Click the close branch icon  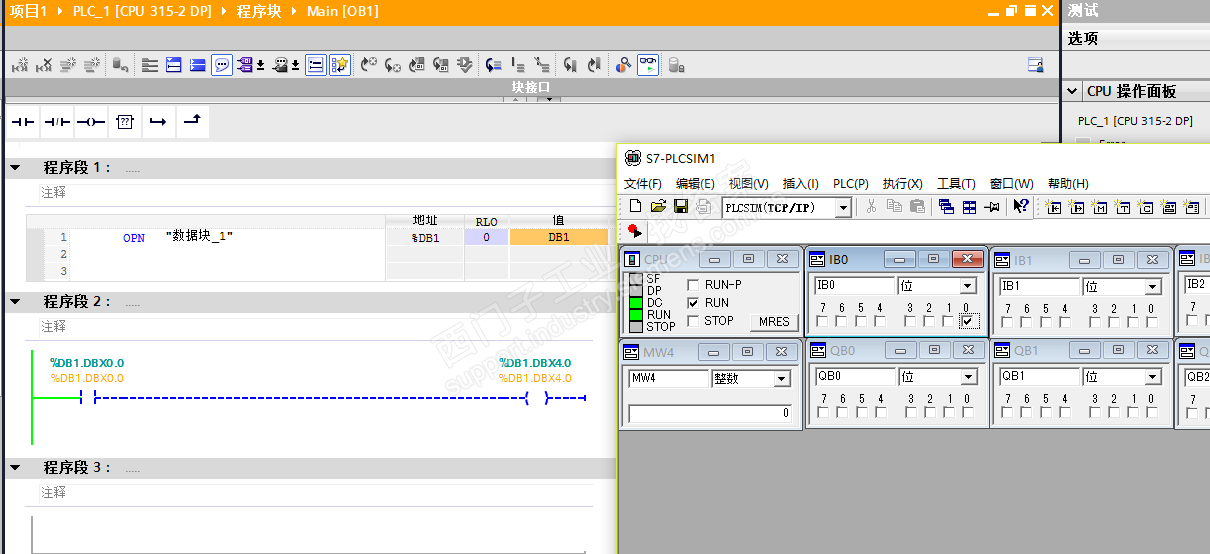192,122
